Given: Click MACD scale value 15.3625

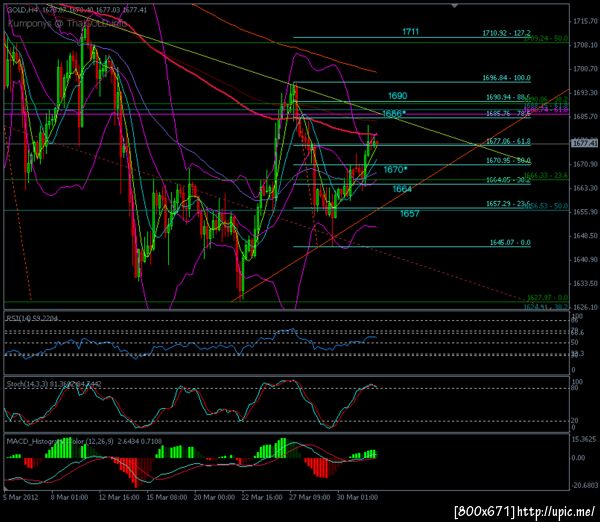Looking at the screenshot, I should [x=584, y=439].
